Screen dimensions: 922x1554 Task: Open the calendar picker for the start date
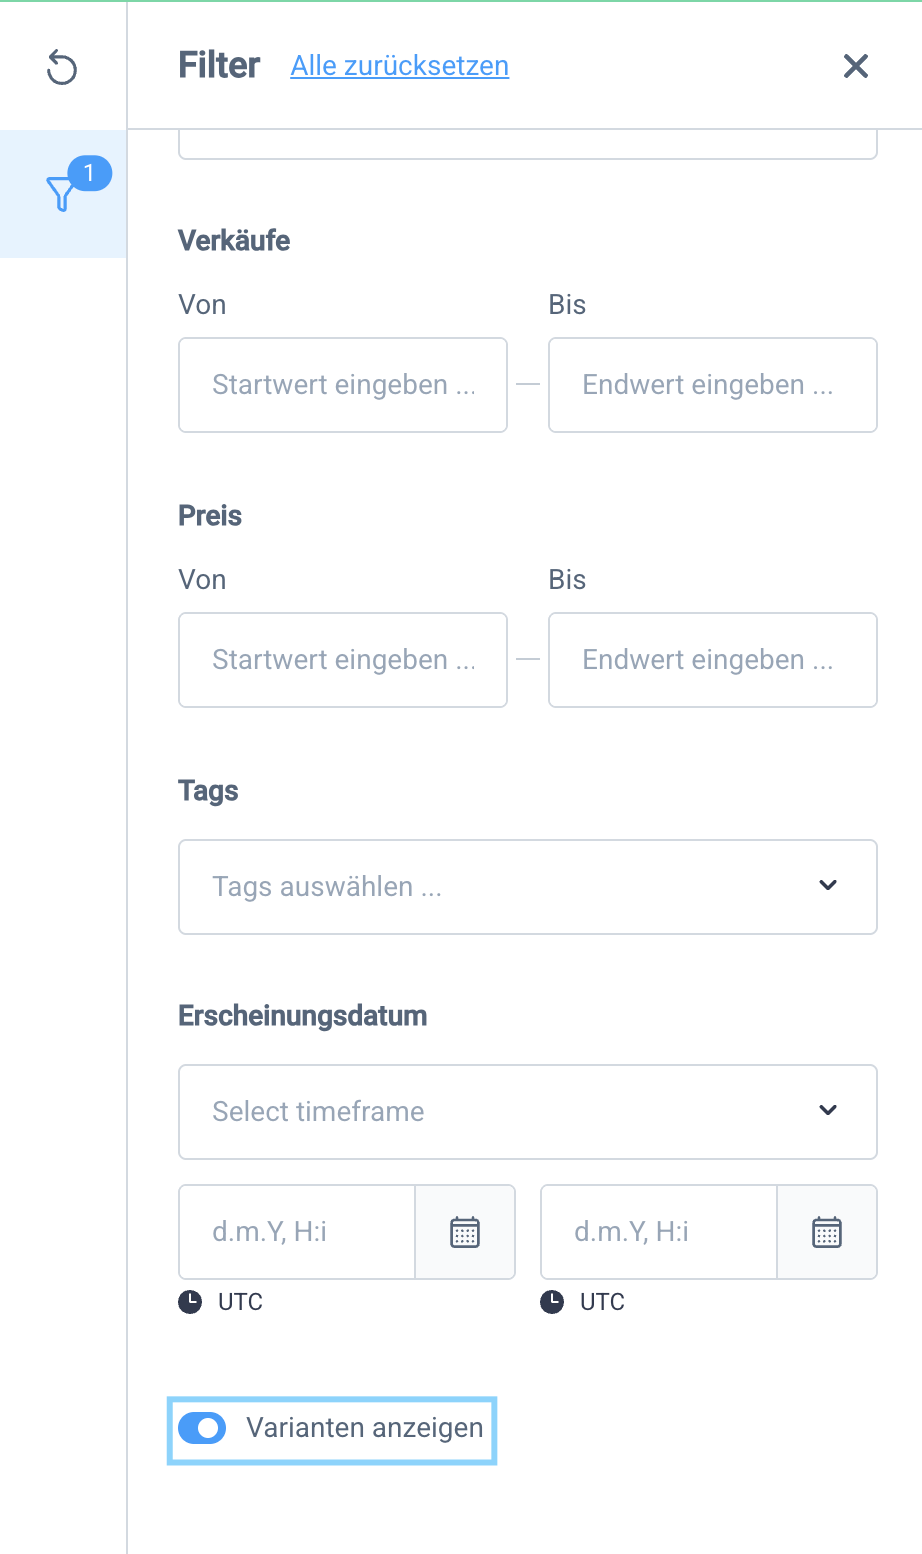click(465, 1231)
